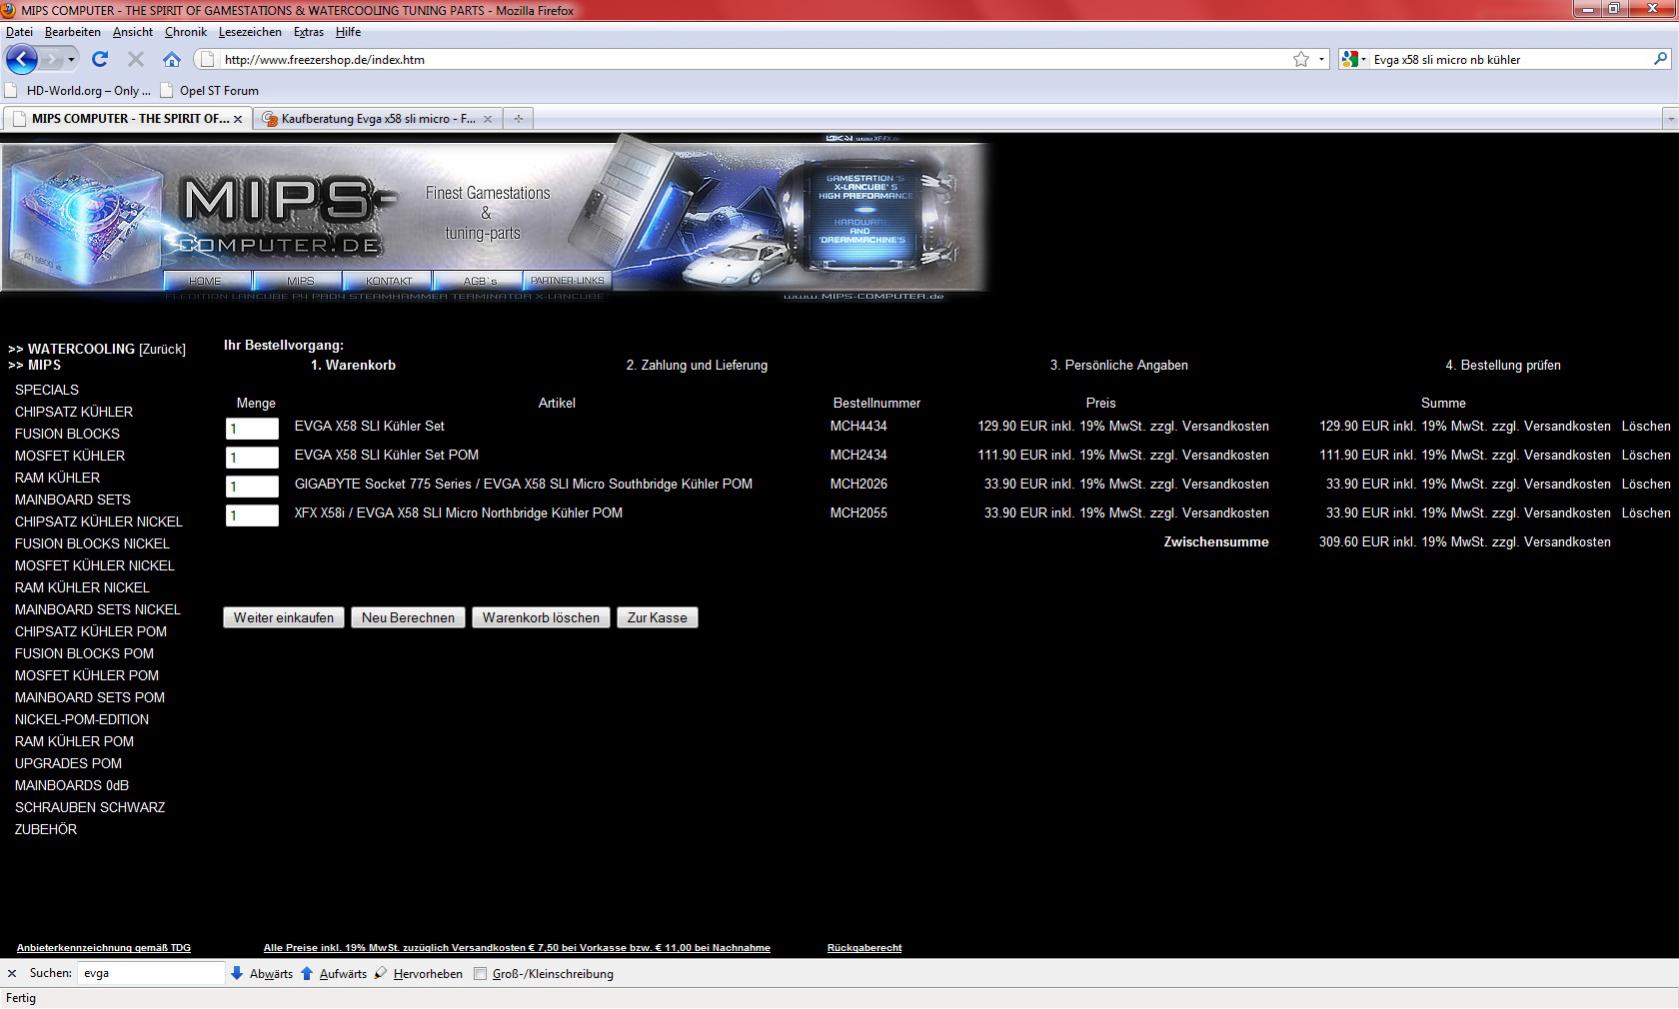Open the HD-World.org bookmark
The width and height of the screenshot is (1679, 1009).
pos(78,90)
